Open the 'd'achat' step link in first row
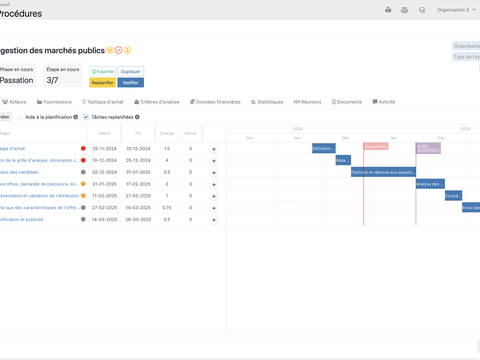The width and height of the screenshot is (480, 360). 12,149
